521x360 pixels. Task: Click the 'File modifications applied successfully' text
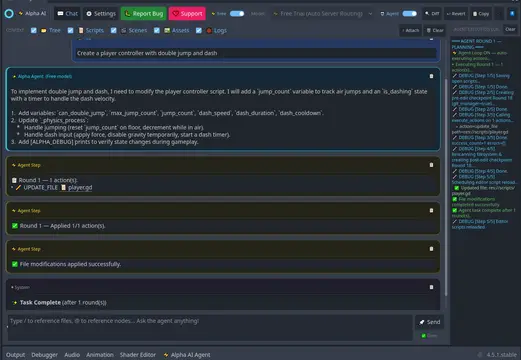click(x=70, y=264)
